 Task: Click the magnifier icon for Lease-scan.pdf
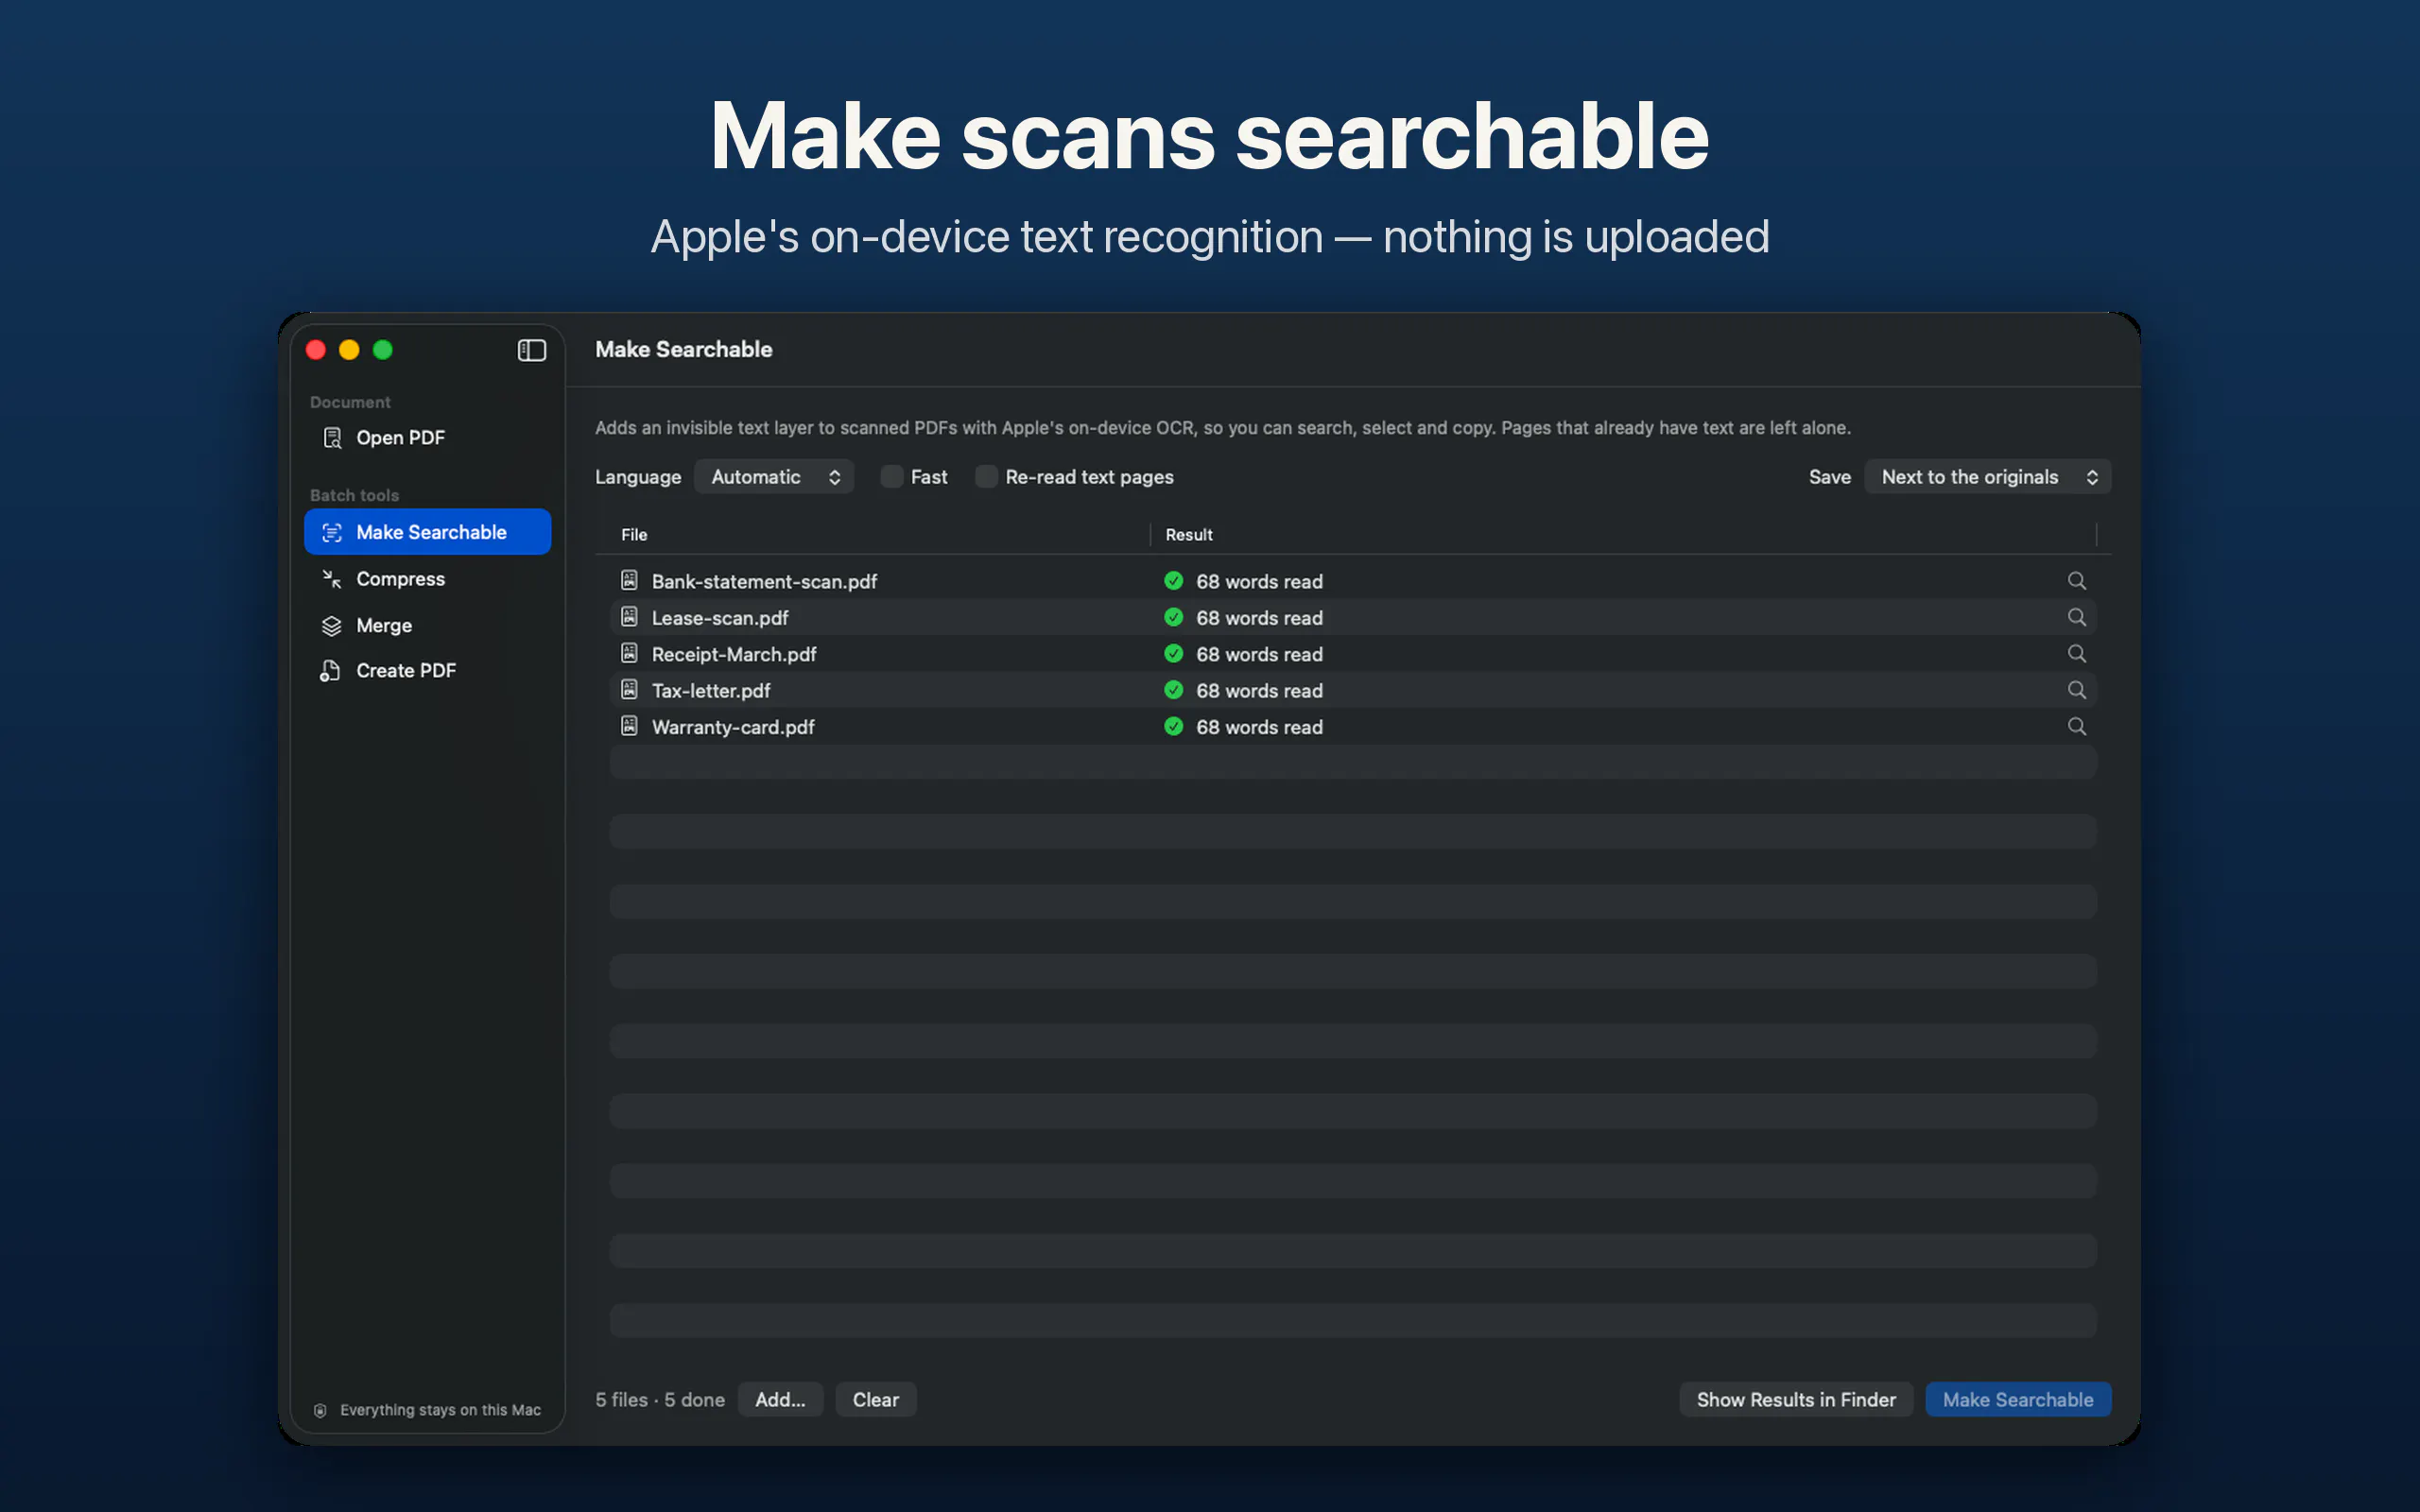tap(2076, 617)
